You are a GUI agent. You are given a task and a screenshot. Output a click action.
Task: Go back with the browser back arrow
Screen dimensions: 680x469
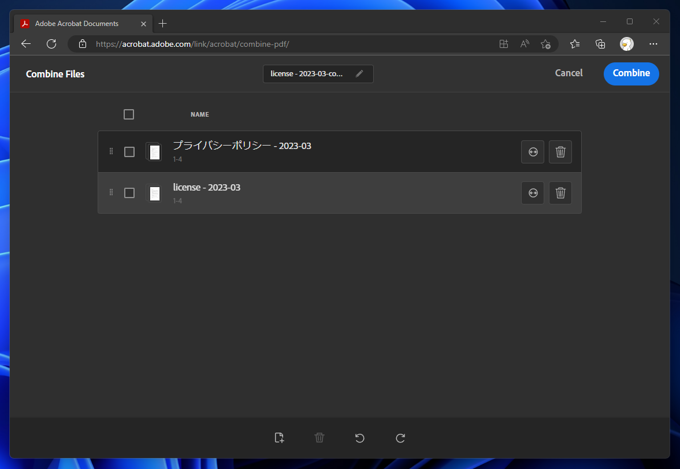point(26,44)
